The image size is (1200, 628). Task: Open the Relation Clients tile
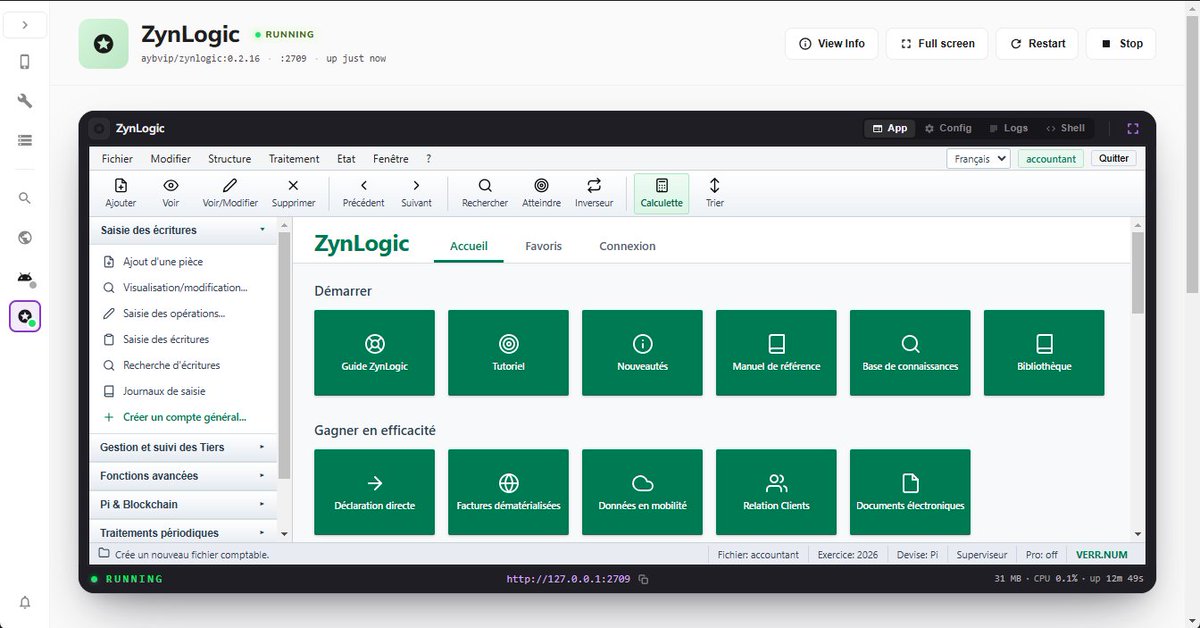(777, 492)
